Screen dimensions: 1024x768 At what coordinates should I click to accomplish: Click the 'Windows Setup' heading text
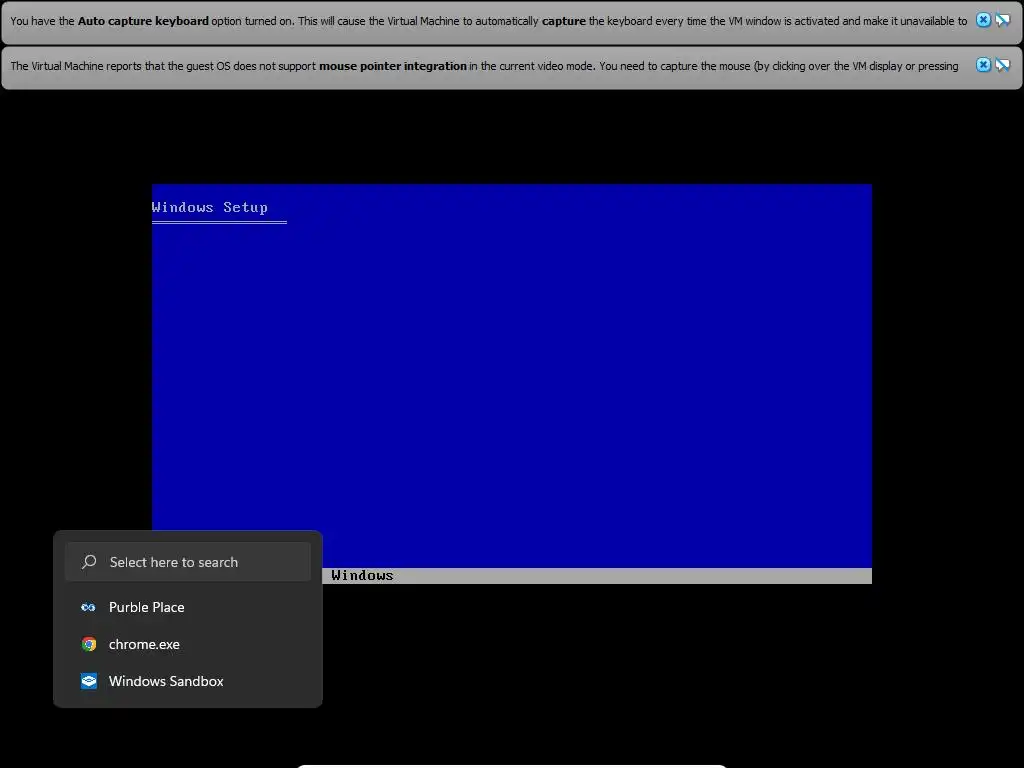pos(210,207)
